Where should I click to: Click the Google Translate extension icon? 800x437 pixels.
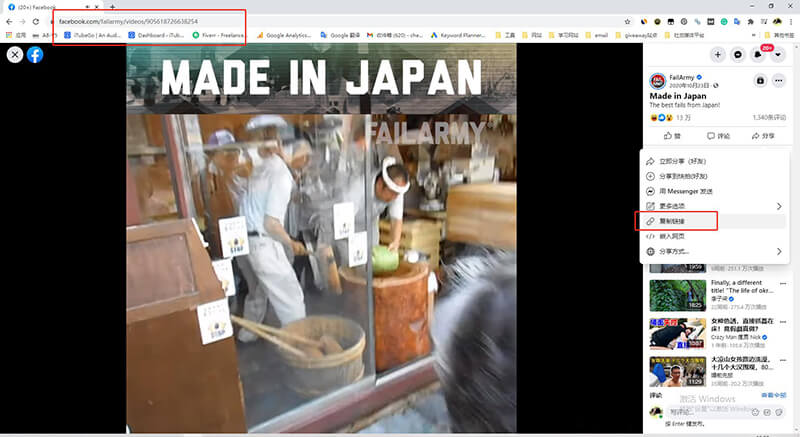[x=737, y=21]
